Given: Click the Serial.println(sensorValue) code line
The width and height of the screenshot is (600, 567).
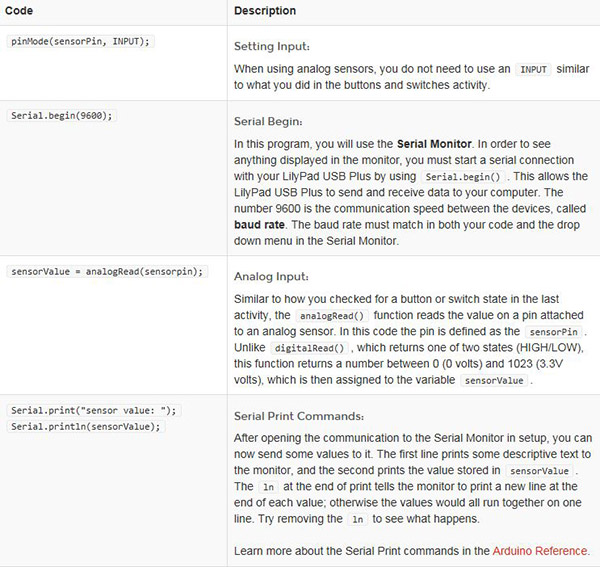Looking at the screenshot, I should 85,425.
